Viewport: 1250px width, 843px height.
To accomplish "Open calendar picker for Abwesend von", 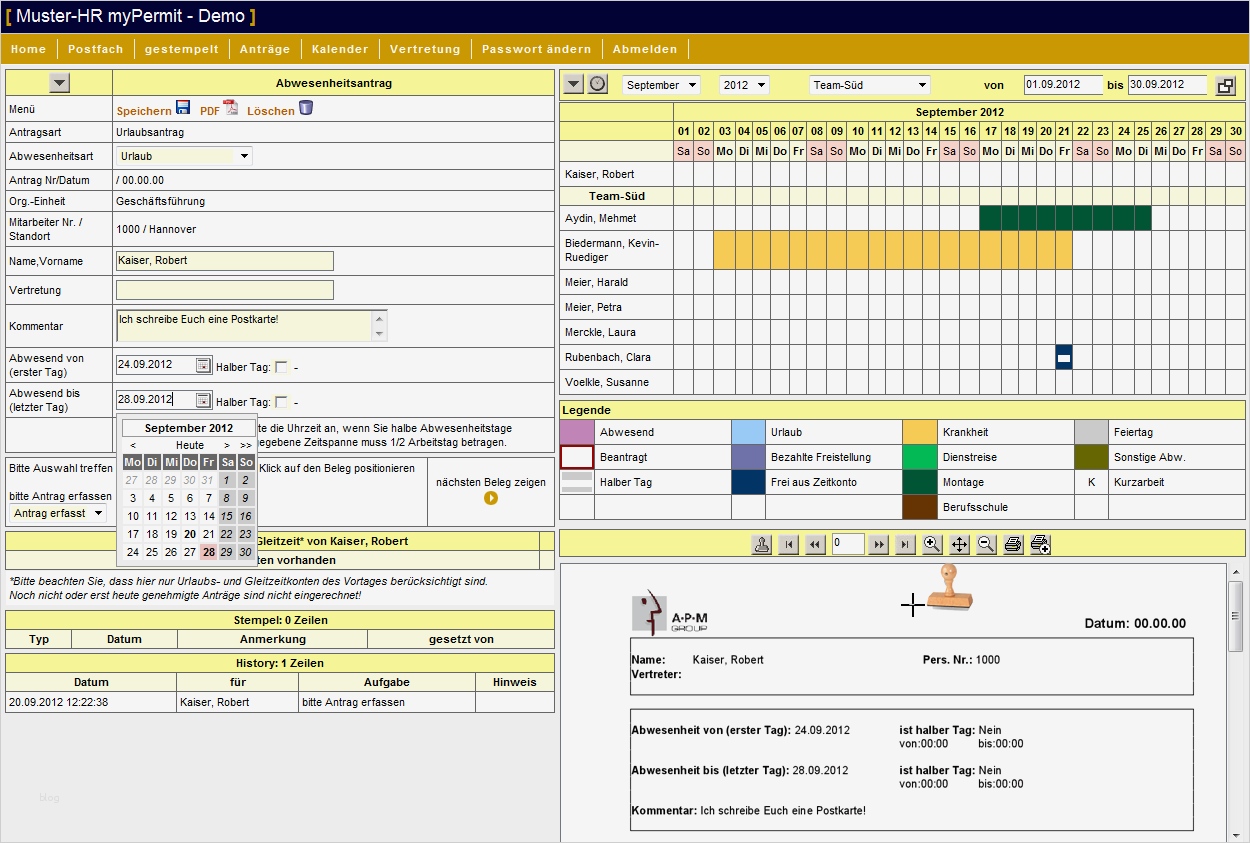I will tap(203, 365).
